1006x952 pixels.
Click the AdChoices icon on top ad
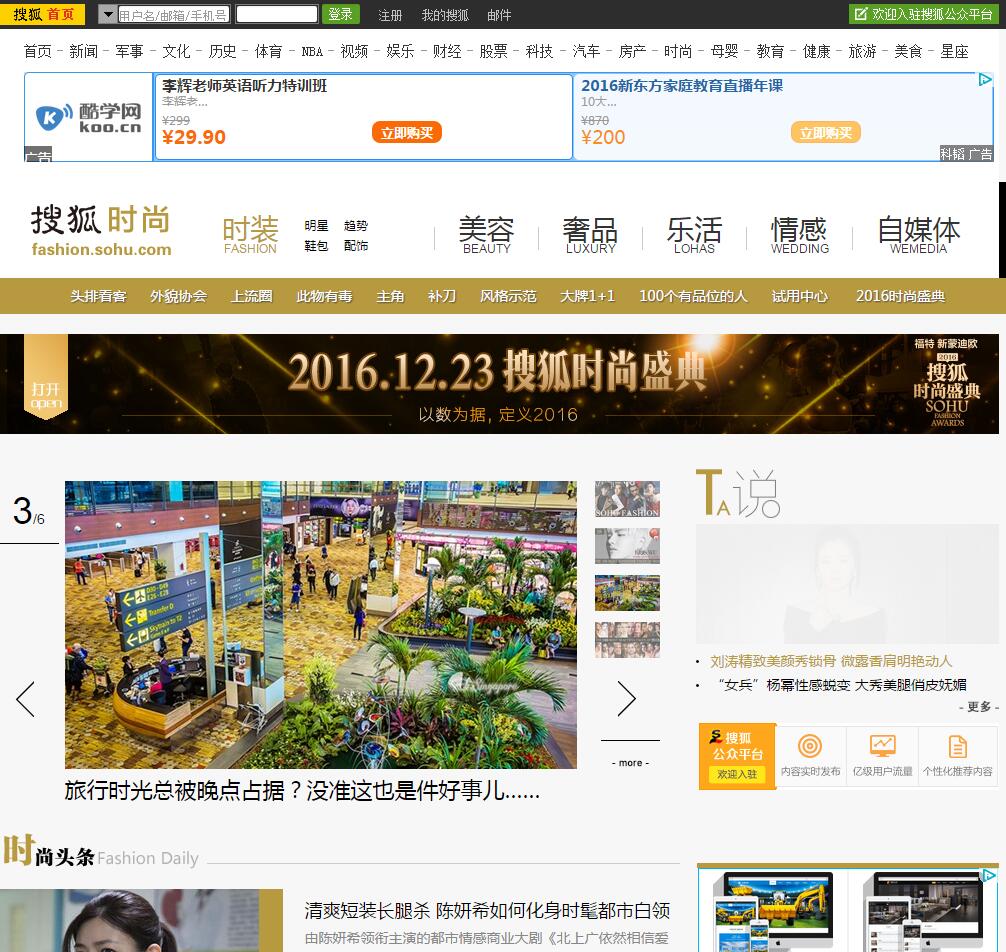[985, 80]
